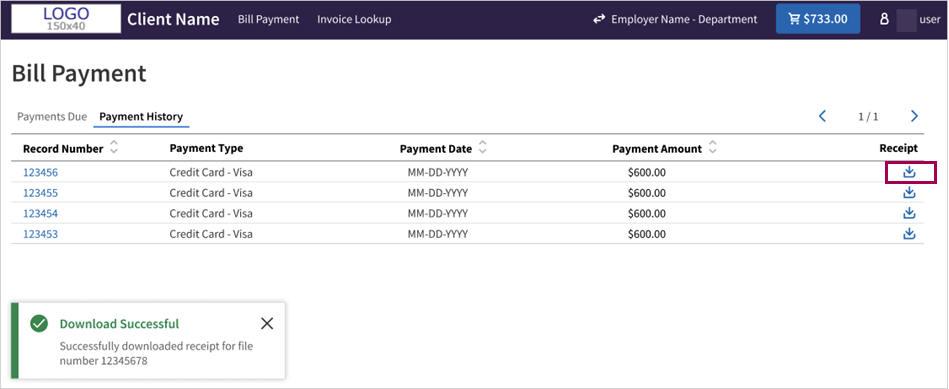949x389 pixels.
Task: Click Credit Card - Visa in row 123455
Action: [211, 193]
